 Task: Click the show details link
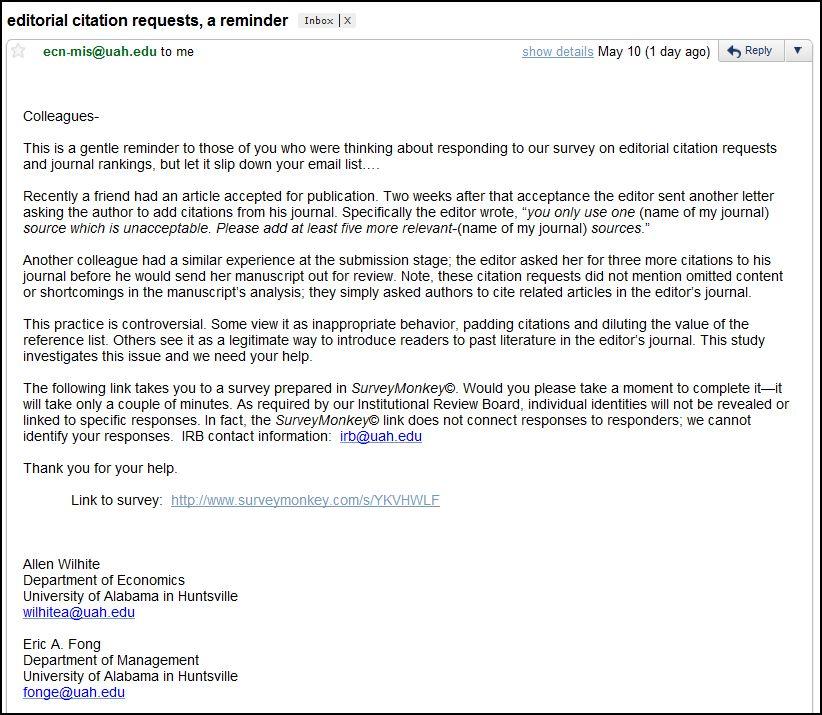pos(557,52)
